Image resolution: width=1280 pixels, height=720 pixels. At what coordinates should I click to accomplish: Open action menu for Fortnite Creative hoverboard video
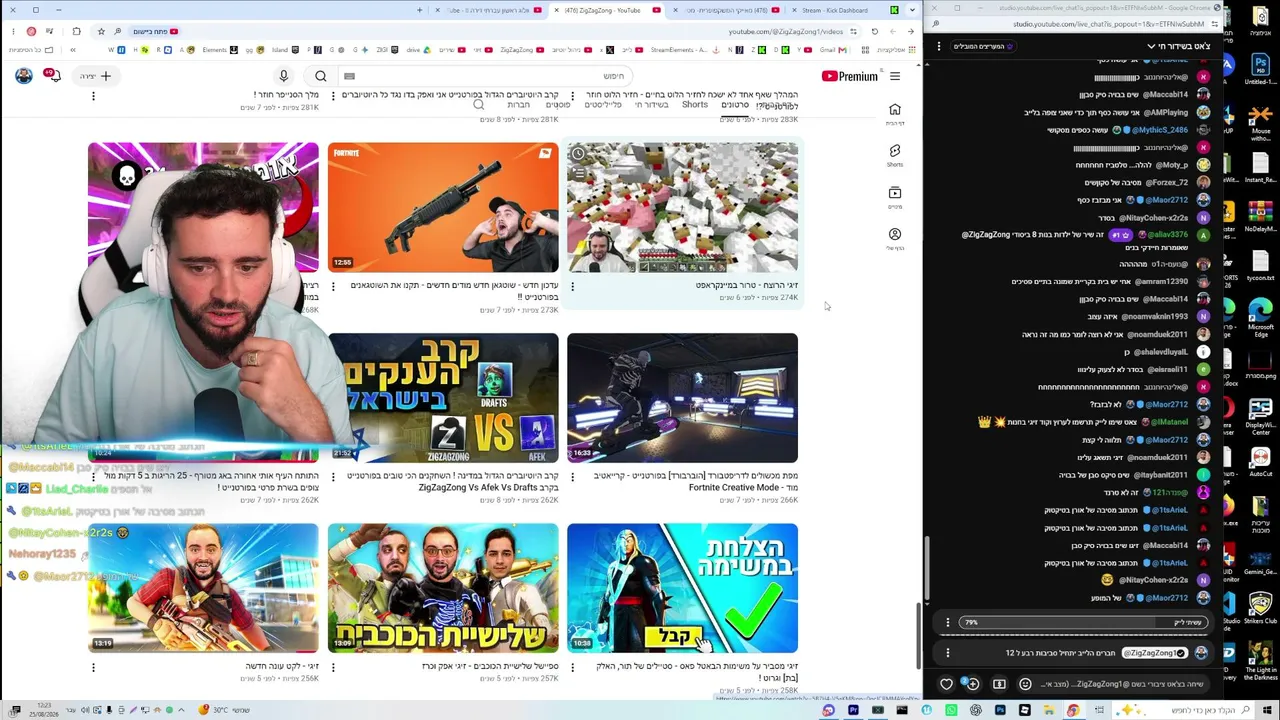[572, 476]
